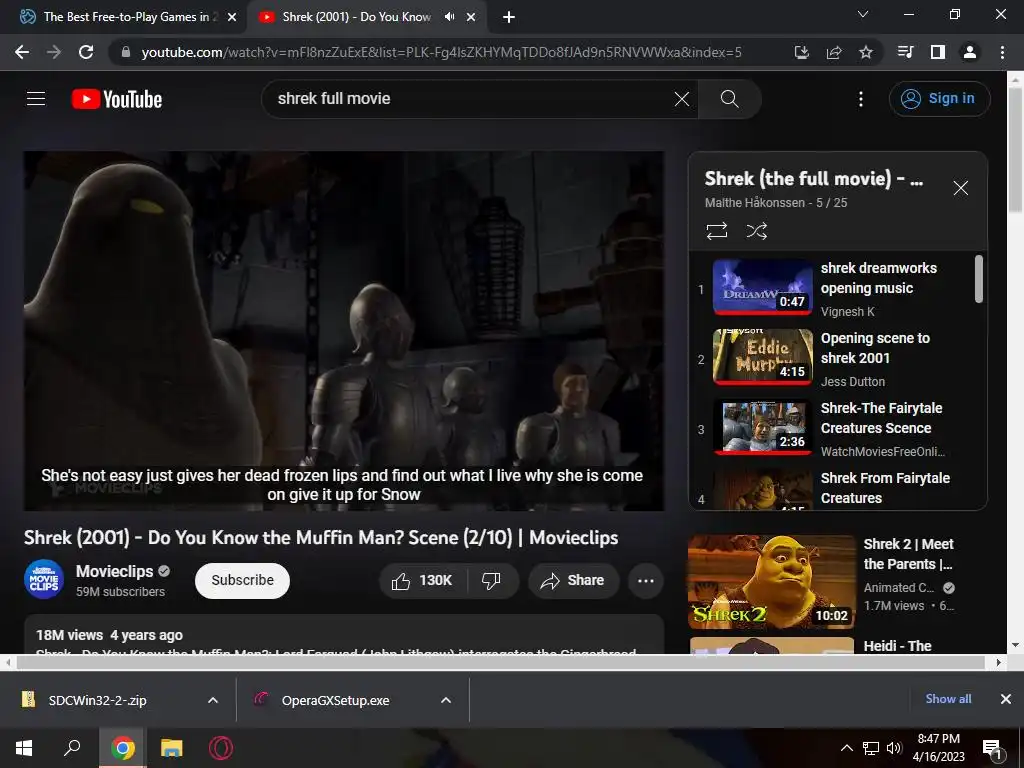Play 'shrek dreamworks opening music' playlist item

[x=833, y=289]
